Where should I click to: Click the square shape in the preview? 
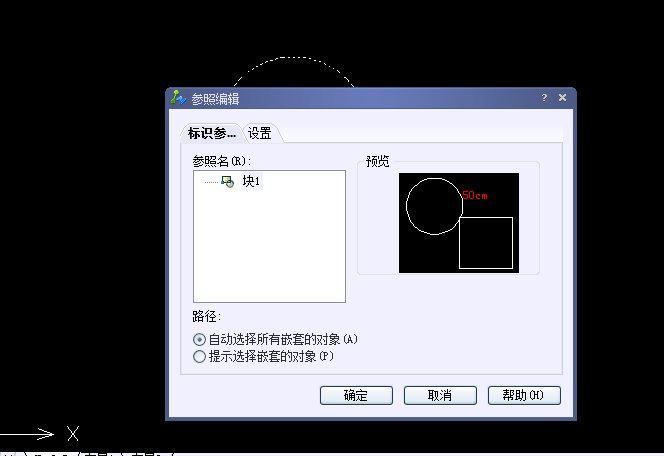pos(486,243)
